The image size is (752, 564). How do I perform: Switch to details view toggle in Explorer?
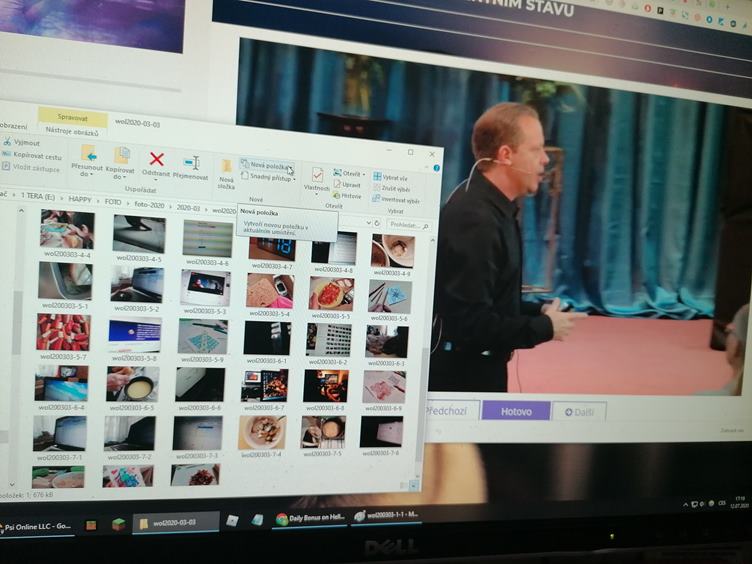(x=404, y=485)
